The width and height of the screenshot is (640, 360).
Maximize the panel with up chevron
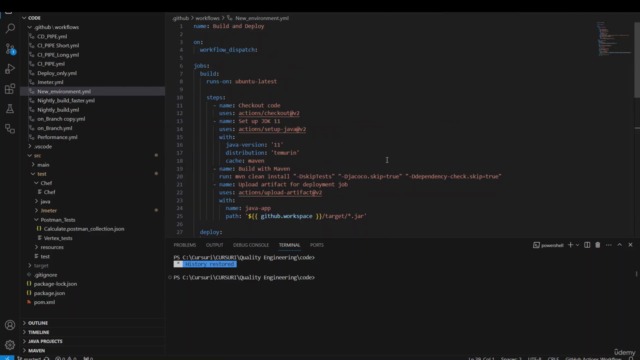coord(620,245)
